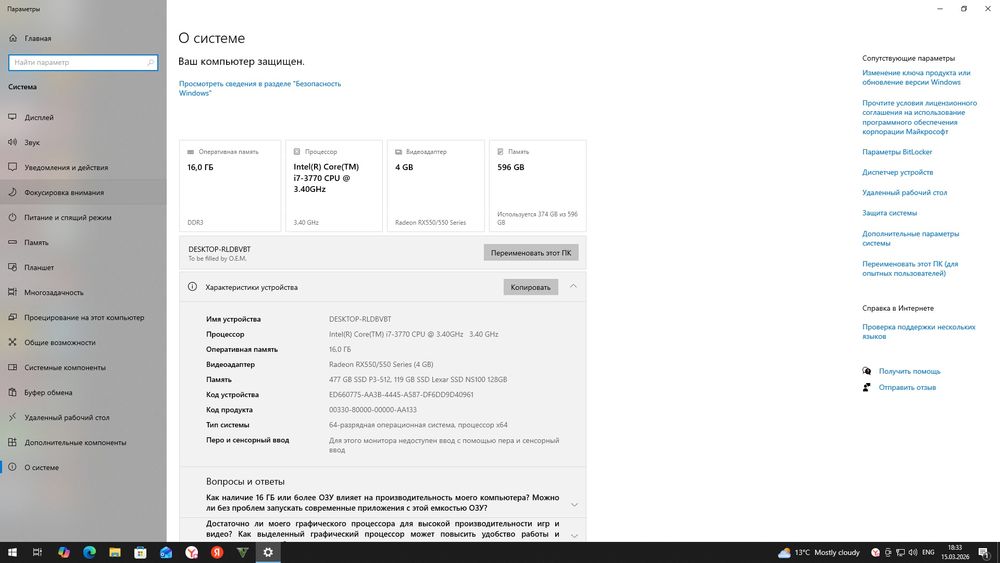The height and width of the screenshot is (563, 1000).
Task: Open Windows Security details link
Action: tap(260, 88)
